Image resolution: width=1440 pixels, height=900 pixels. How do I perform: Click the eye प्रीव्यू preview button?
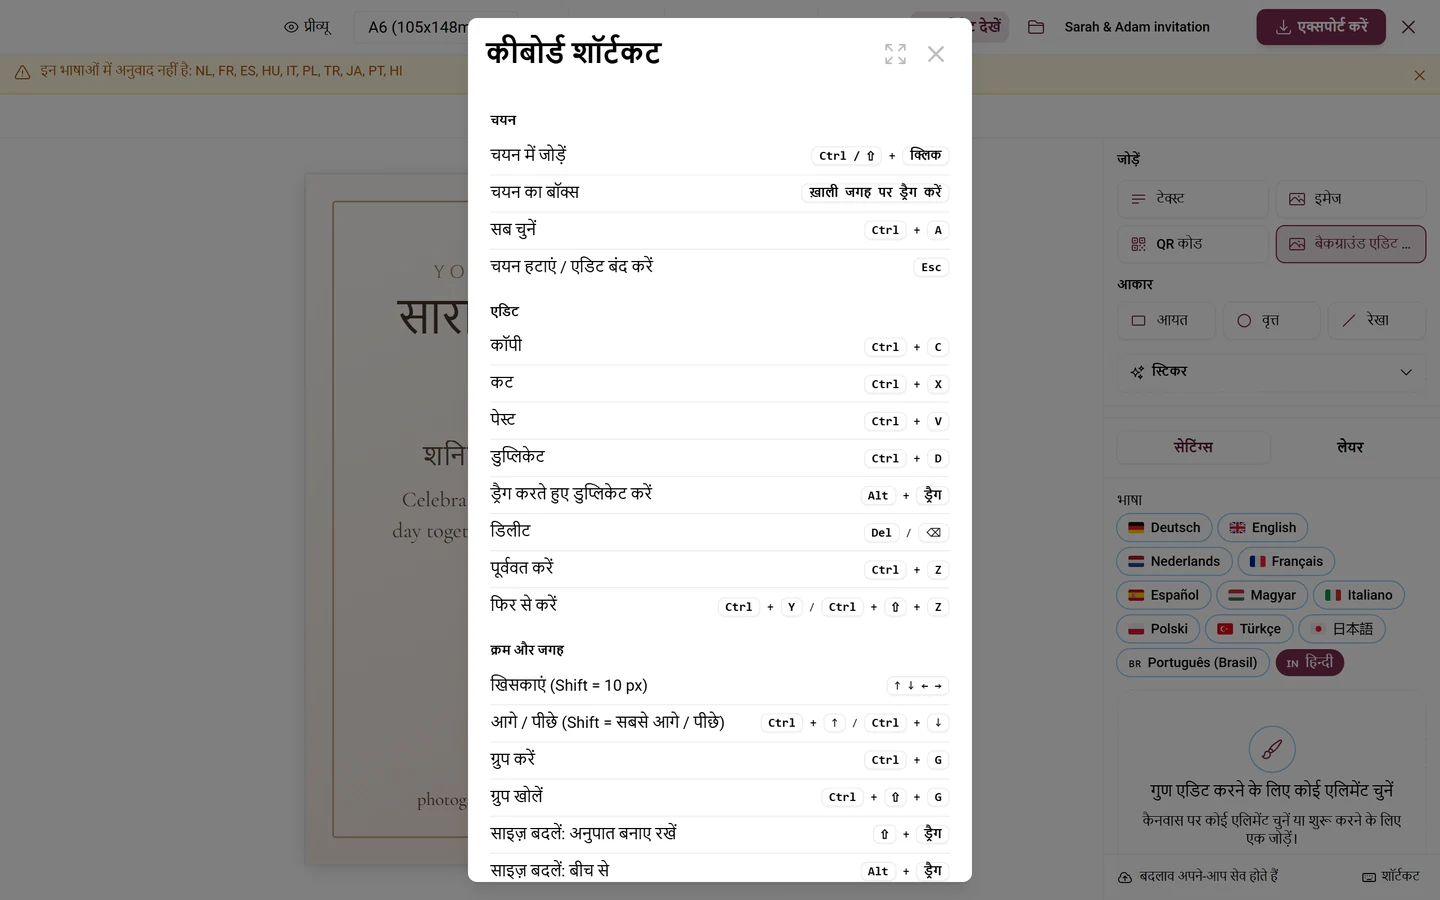click(x=307, y=27)
